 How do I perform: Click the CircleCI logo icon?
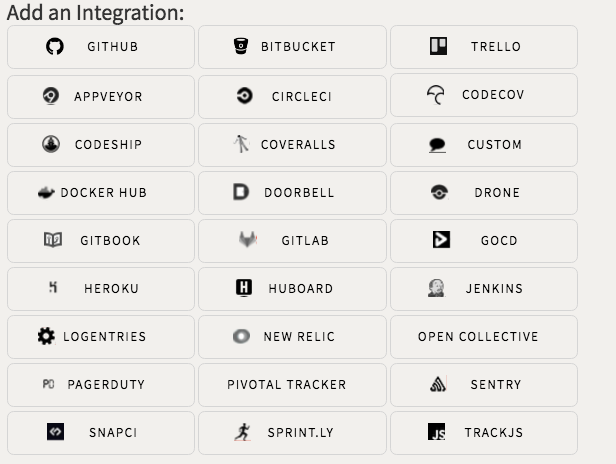coord(244,96)
